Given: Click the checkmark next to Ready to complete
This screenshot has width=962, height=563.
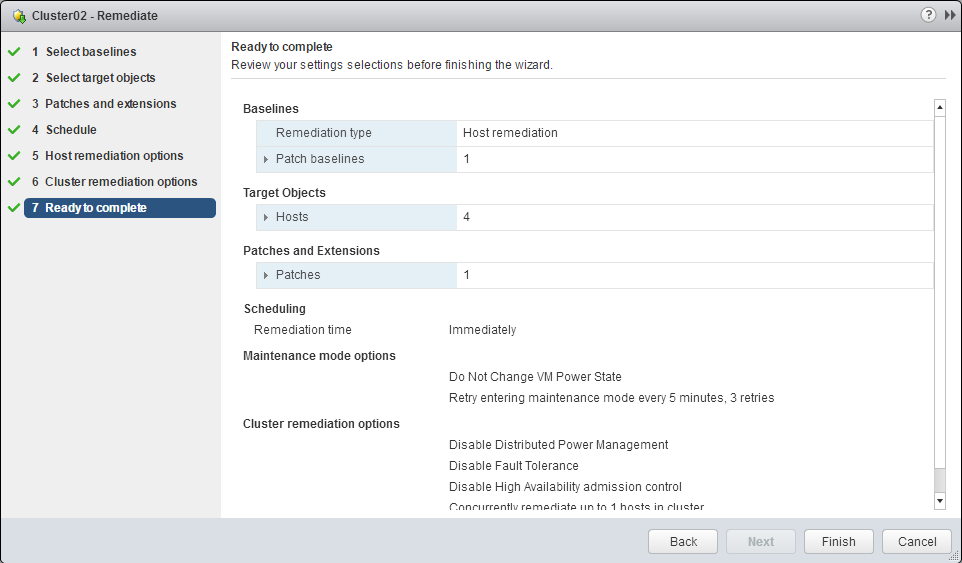Looking at the screenshot, I should pyautogui.click(x=14, y=208).
